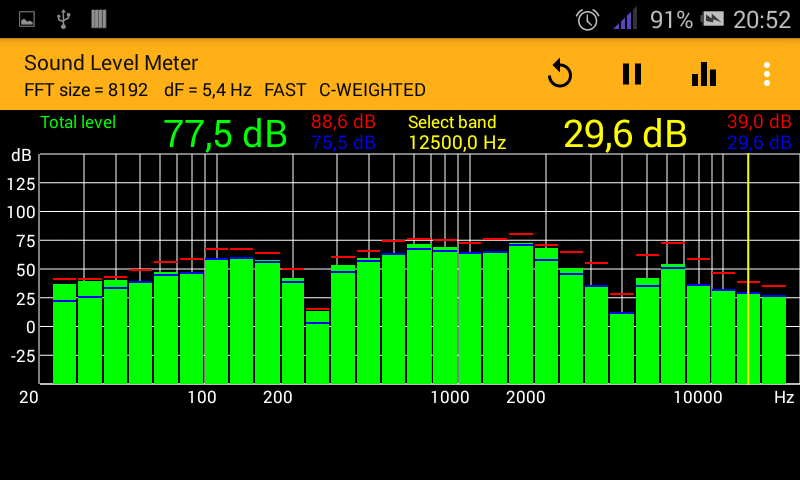Select the green bar directly above the 1000 label

pyautogui.click(x=444, y=315)
